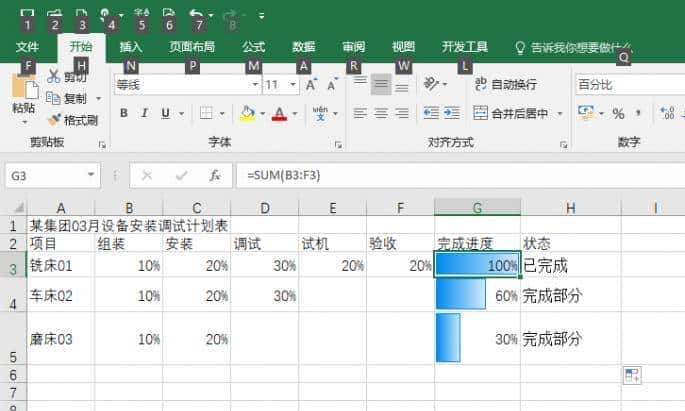Decrease indent in cell
The height and width of the screenshot is (411, 685).
tap(431, 113)
